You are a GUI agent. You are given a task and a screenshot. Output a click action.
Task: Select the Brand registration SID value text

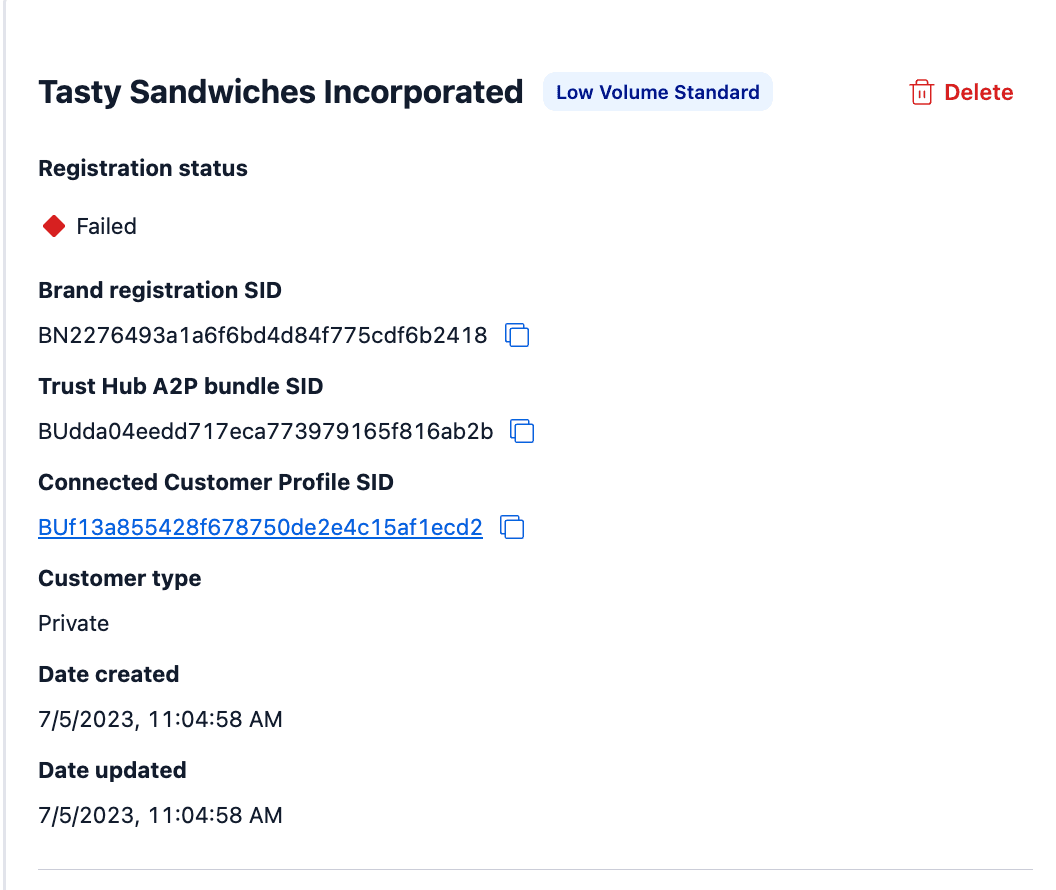262,336
